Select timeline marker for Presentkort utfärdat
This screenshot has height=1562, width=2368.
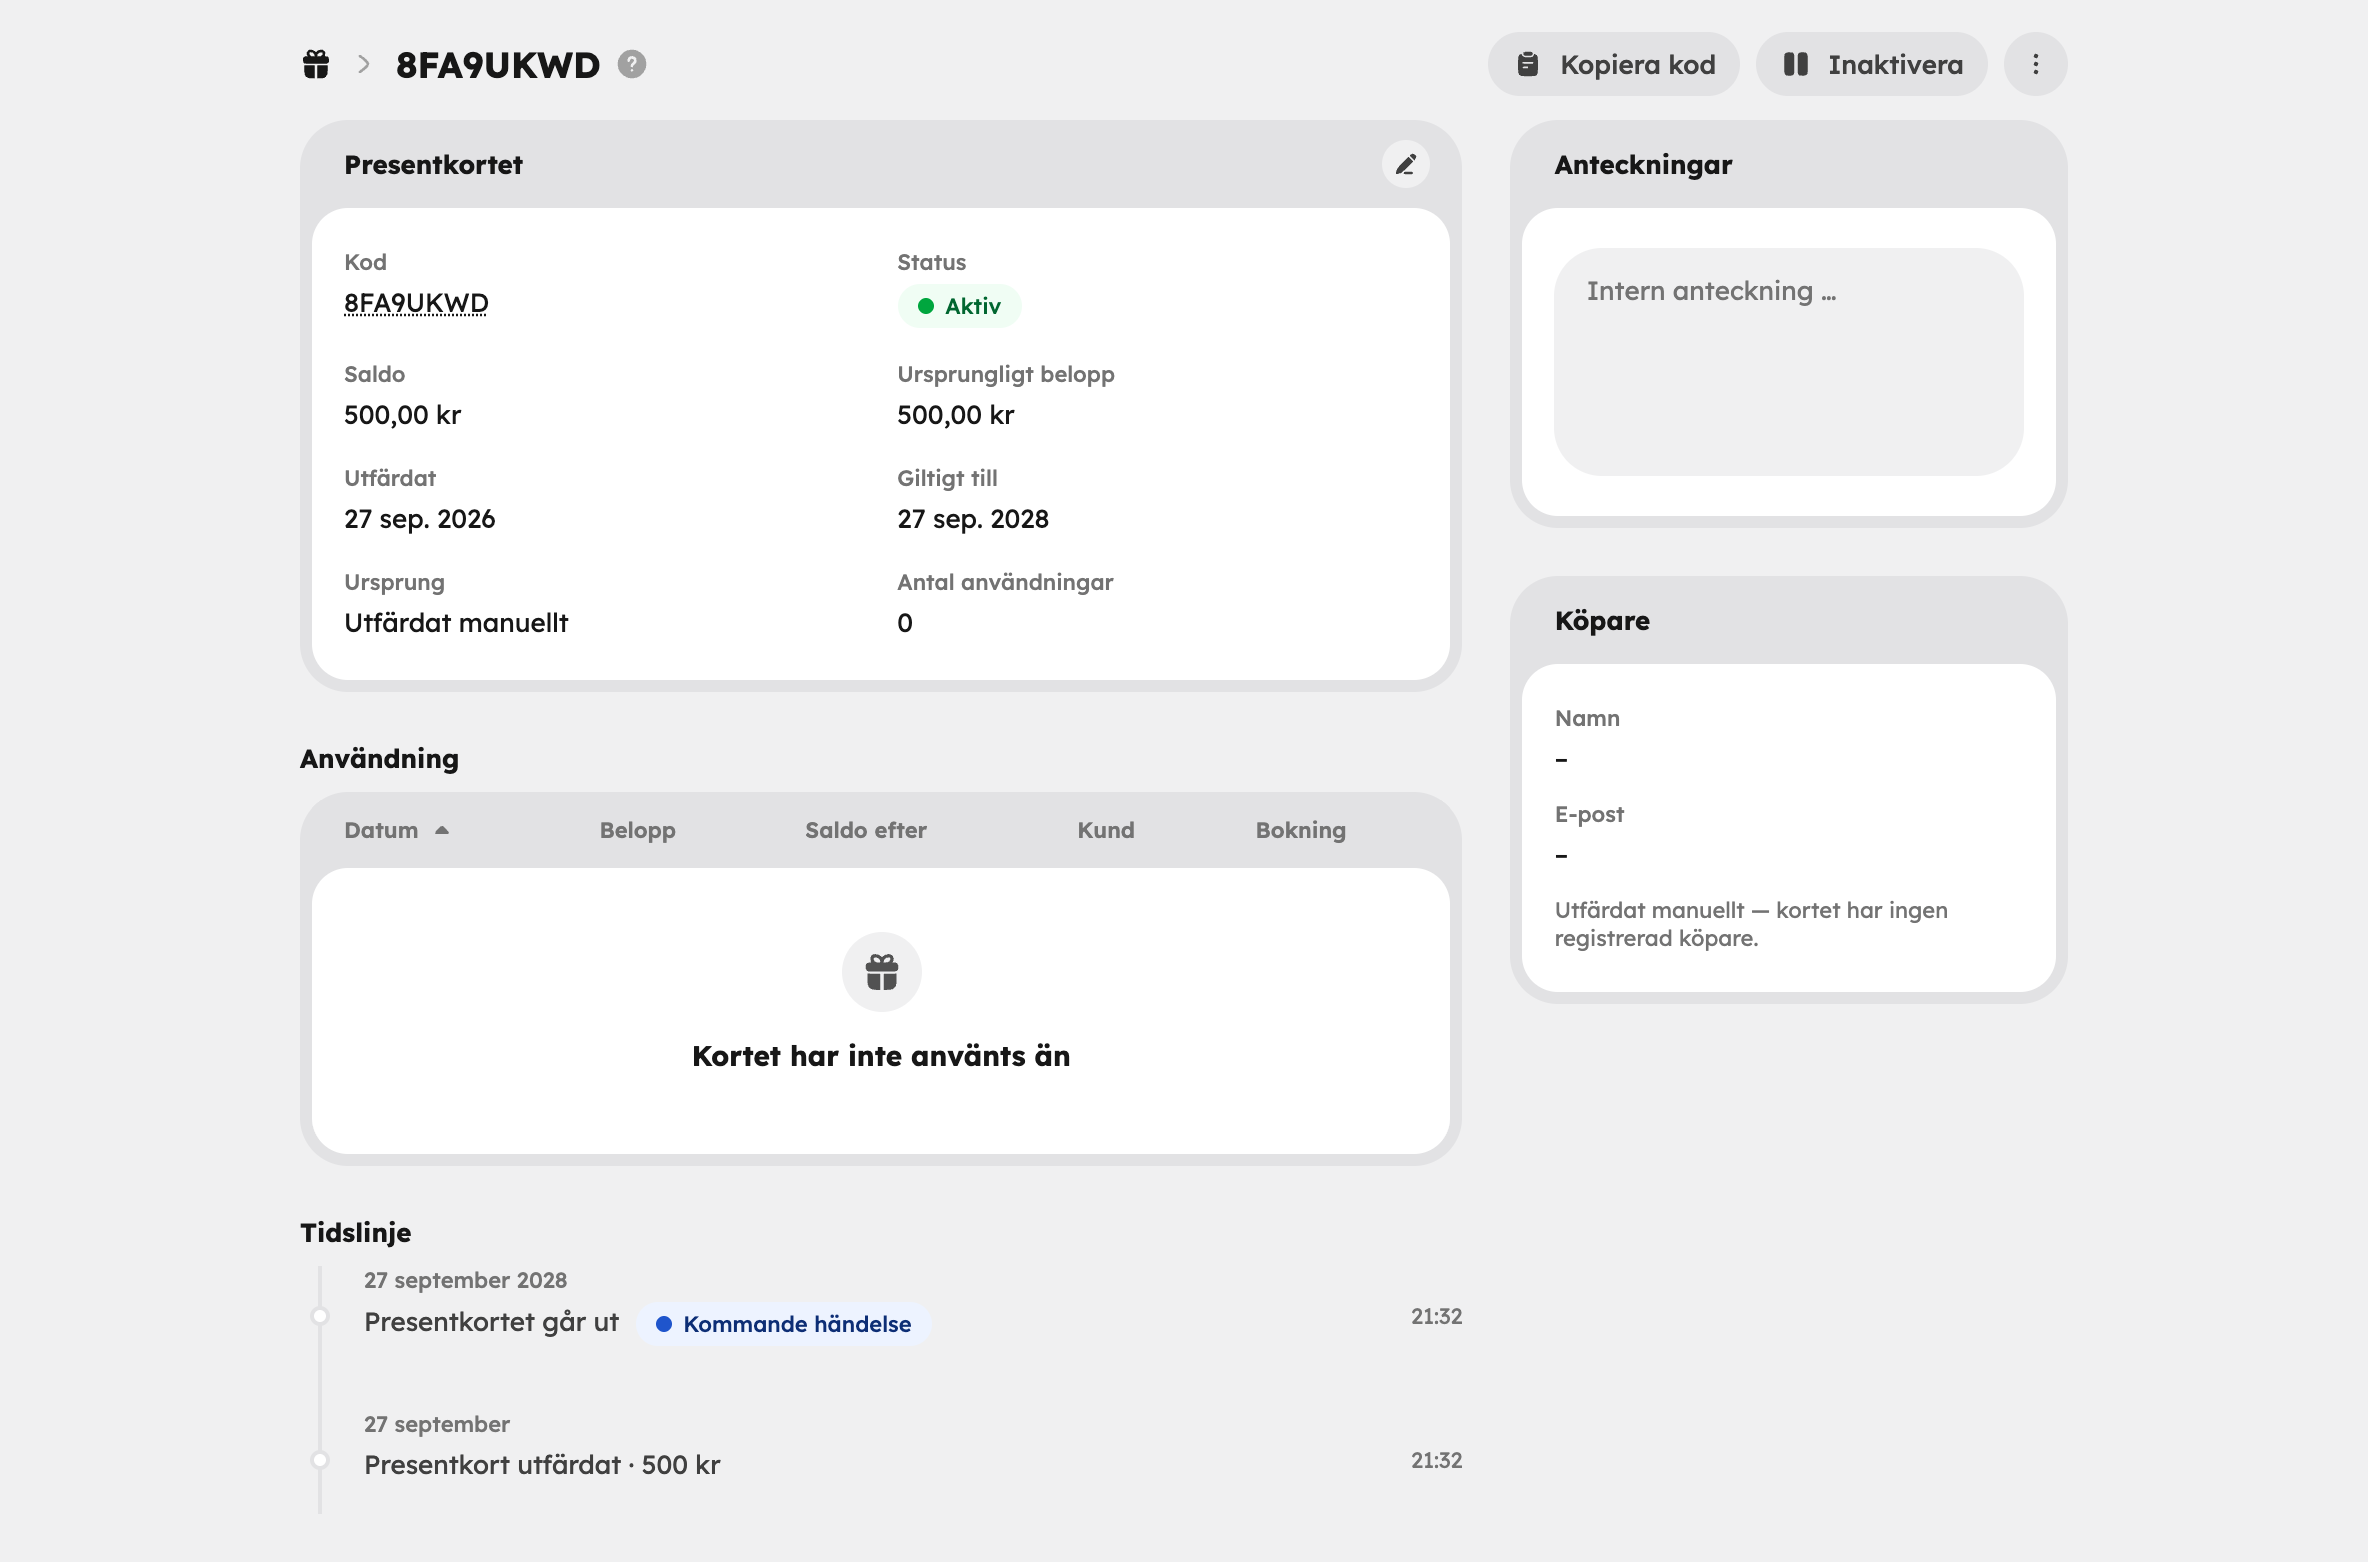[x=320, y=1460]
